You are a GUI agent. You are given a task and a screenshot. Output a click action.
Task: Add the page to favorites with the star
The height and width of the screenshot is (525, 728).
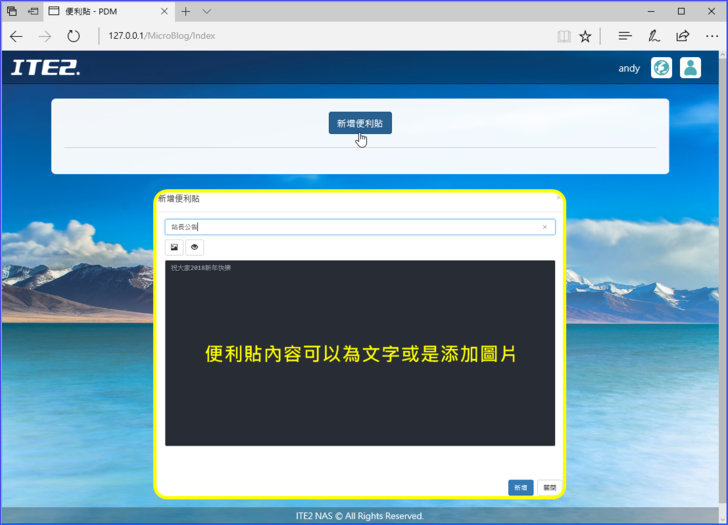pos(585,36)
